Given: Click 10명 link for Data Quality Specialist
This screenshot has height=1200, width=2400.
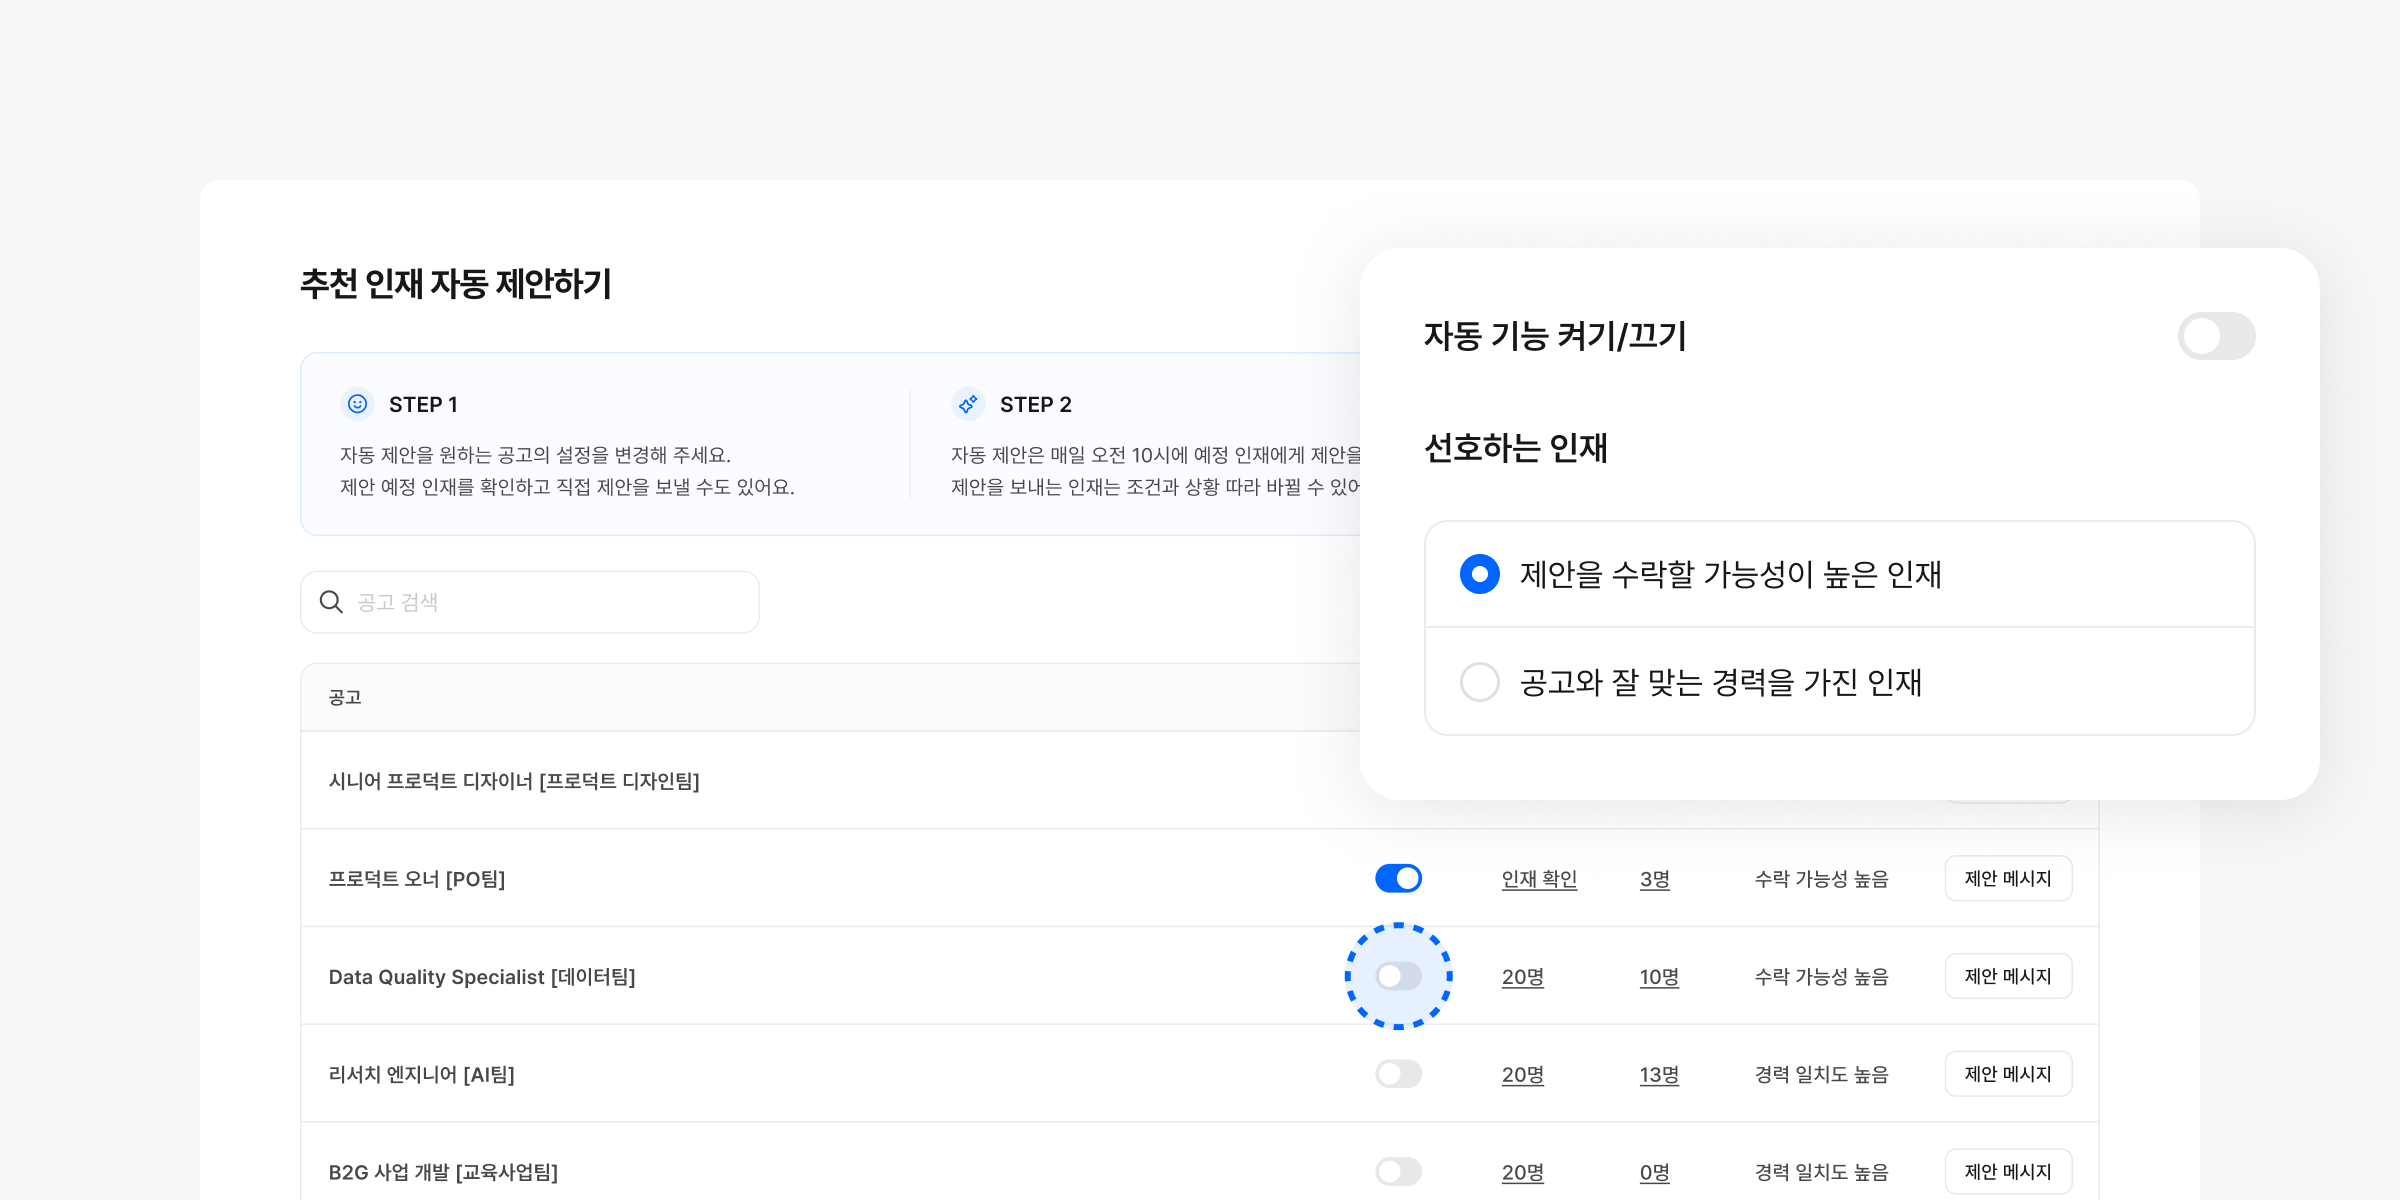Looking at the screenshot, I should point(1659,977).
